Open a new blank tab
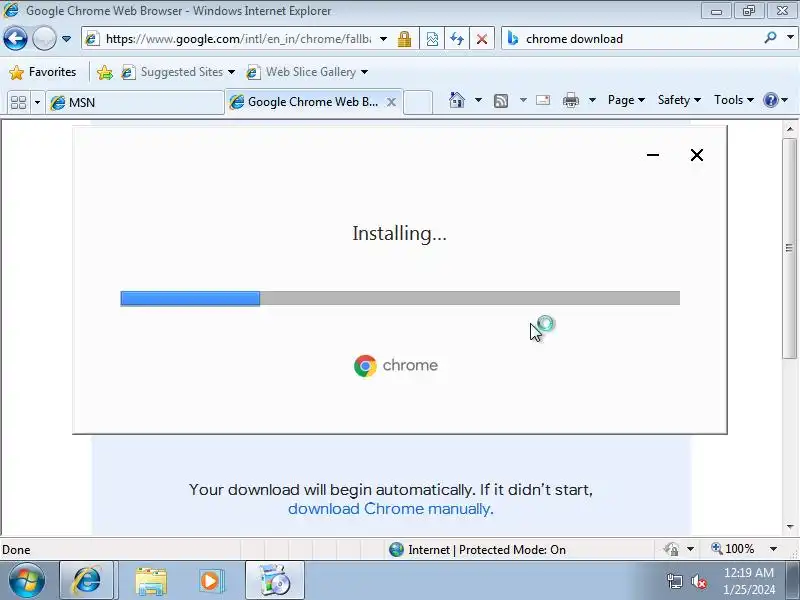Screen dimensions: 800x600 (x=418, y=102)
